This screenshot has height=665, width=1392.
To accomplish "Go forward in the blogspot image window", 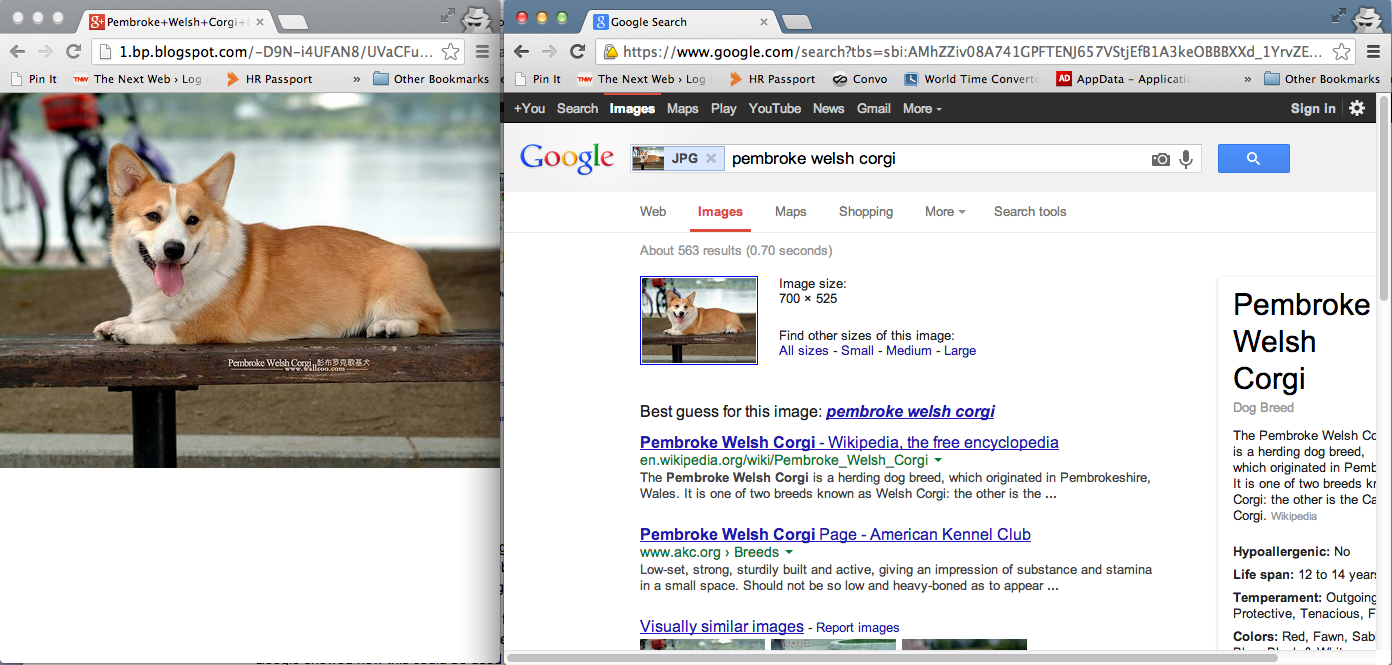I will click(44, 52).
